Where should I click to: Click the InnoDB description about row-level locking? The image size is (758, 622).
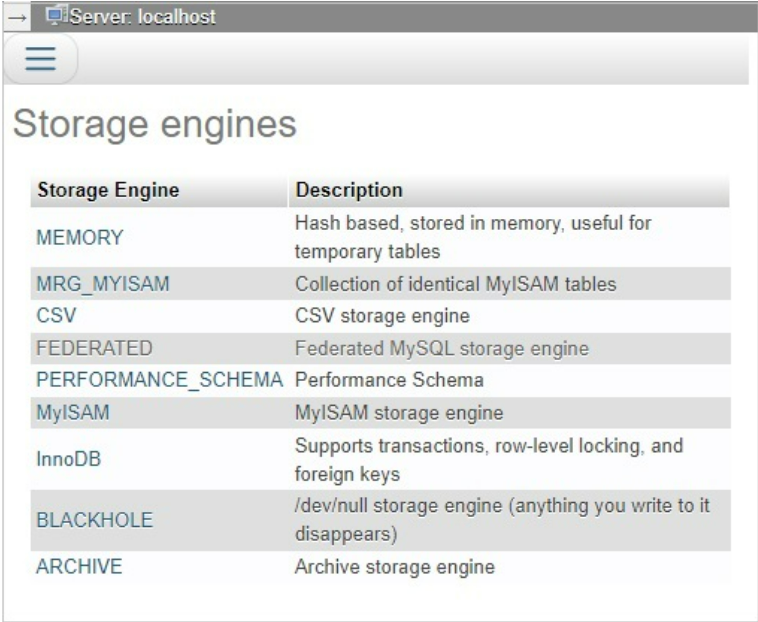[488, 459]
